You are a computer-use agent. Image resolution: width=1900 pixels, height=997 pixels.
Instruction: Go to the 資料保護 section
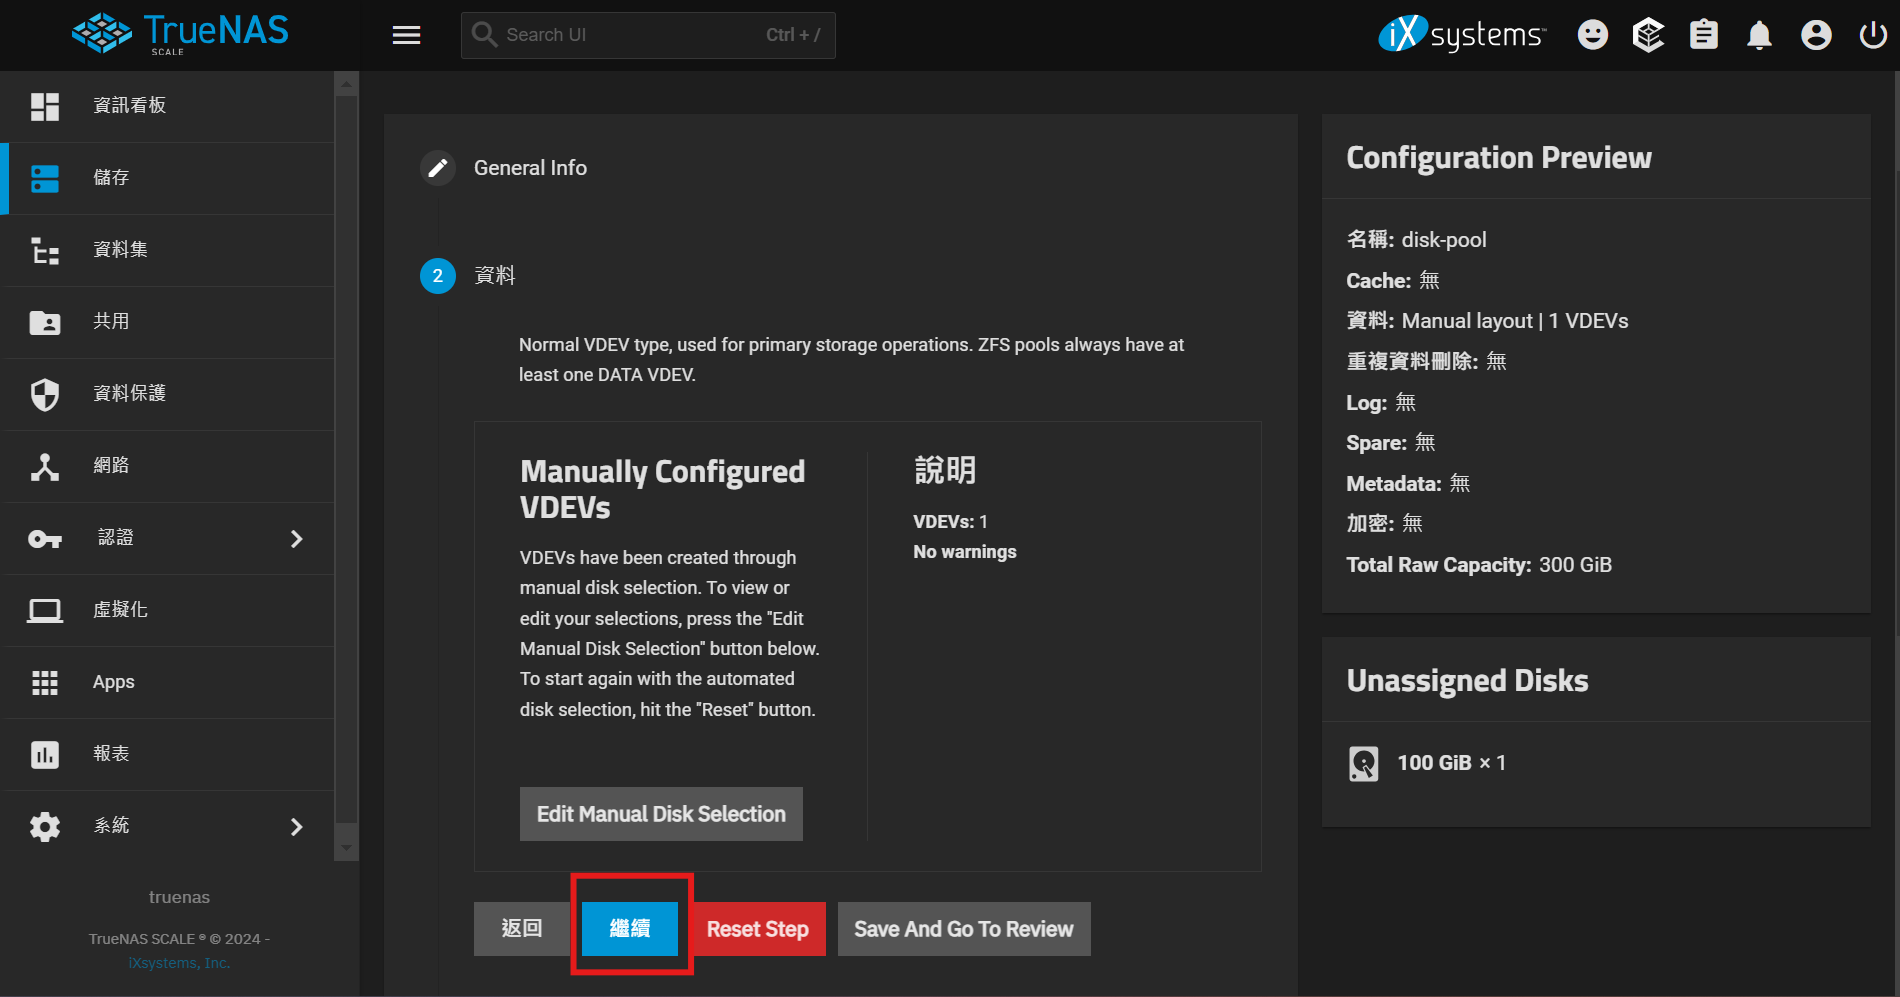pos(129,394)
